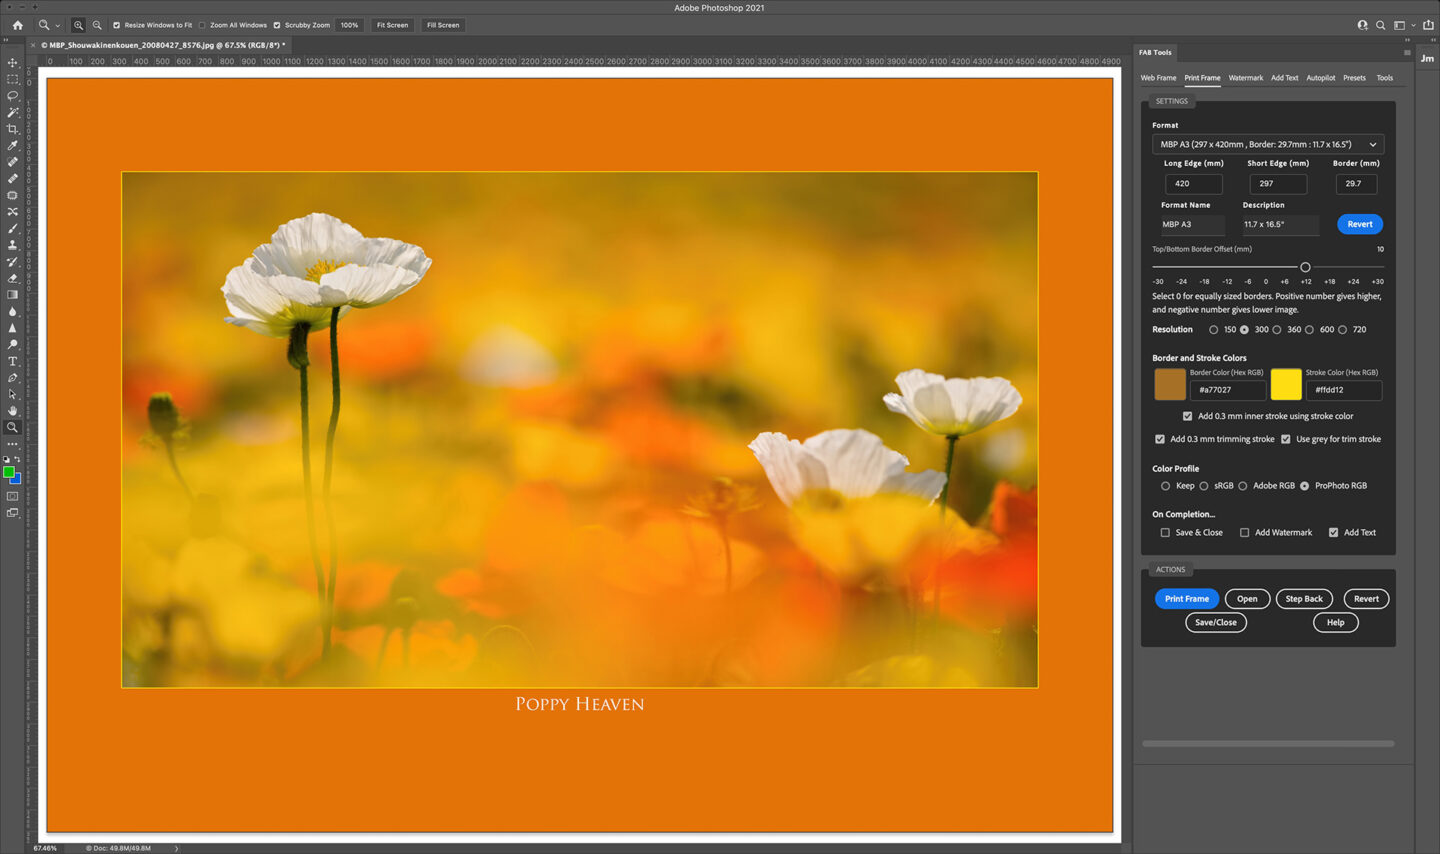Select the Move tool
This screenshot has height=854, width=1440.
tap(13, 63)
